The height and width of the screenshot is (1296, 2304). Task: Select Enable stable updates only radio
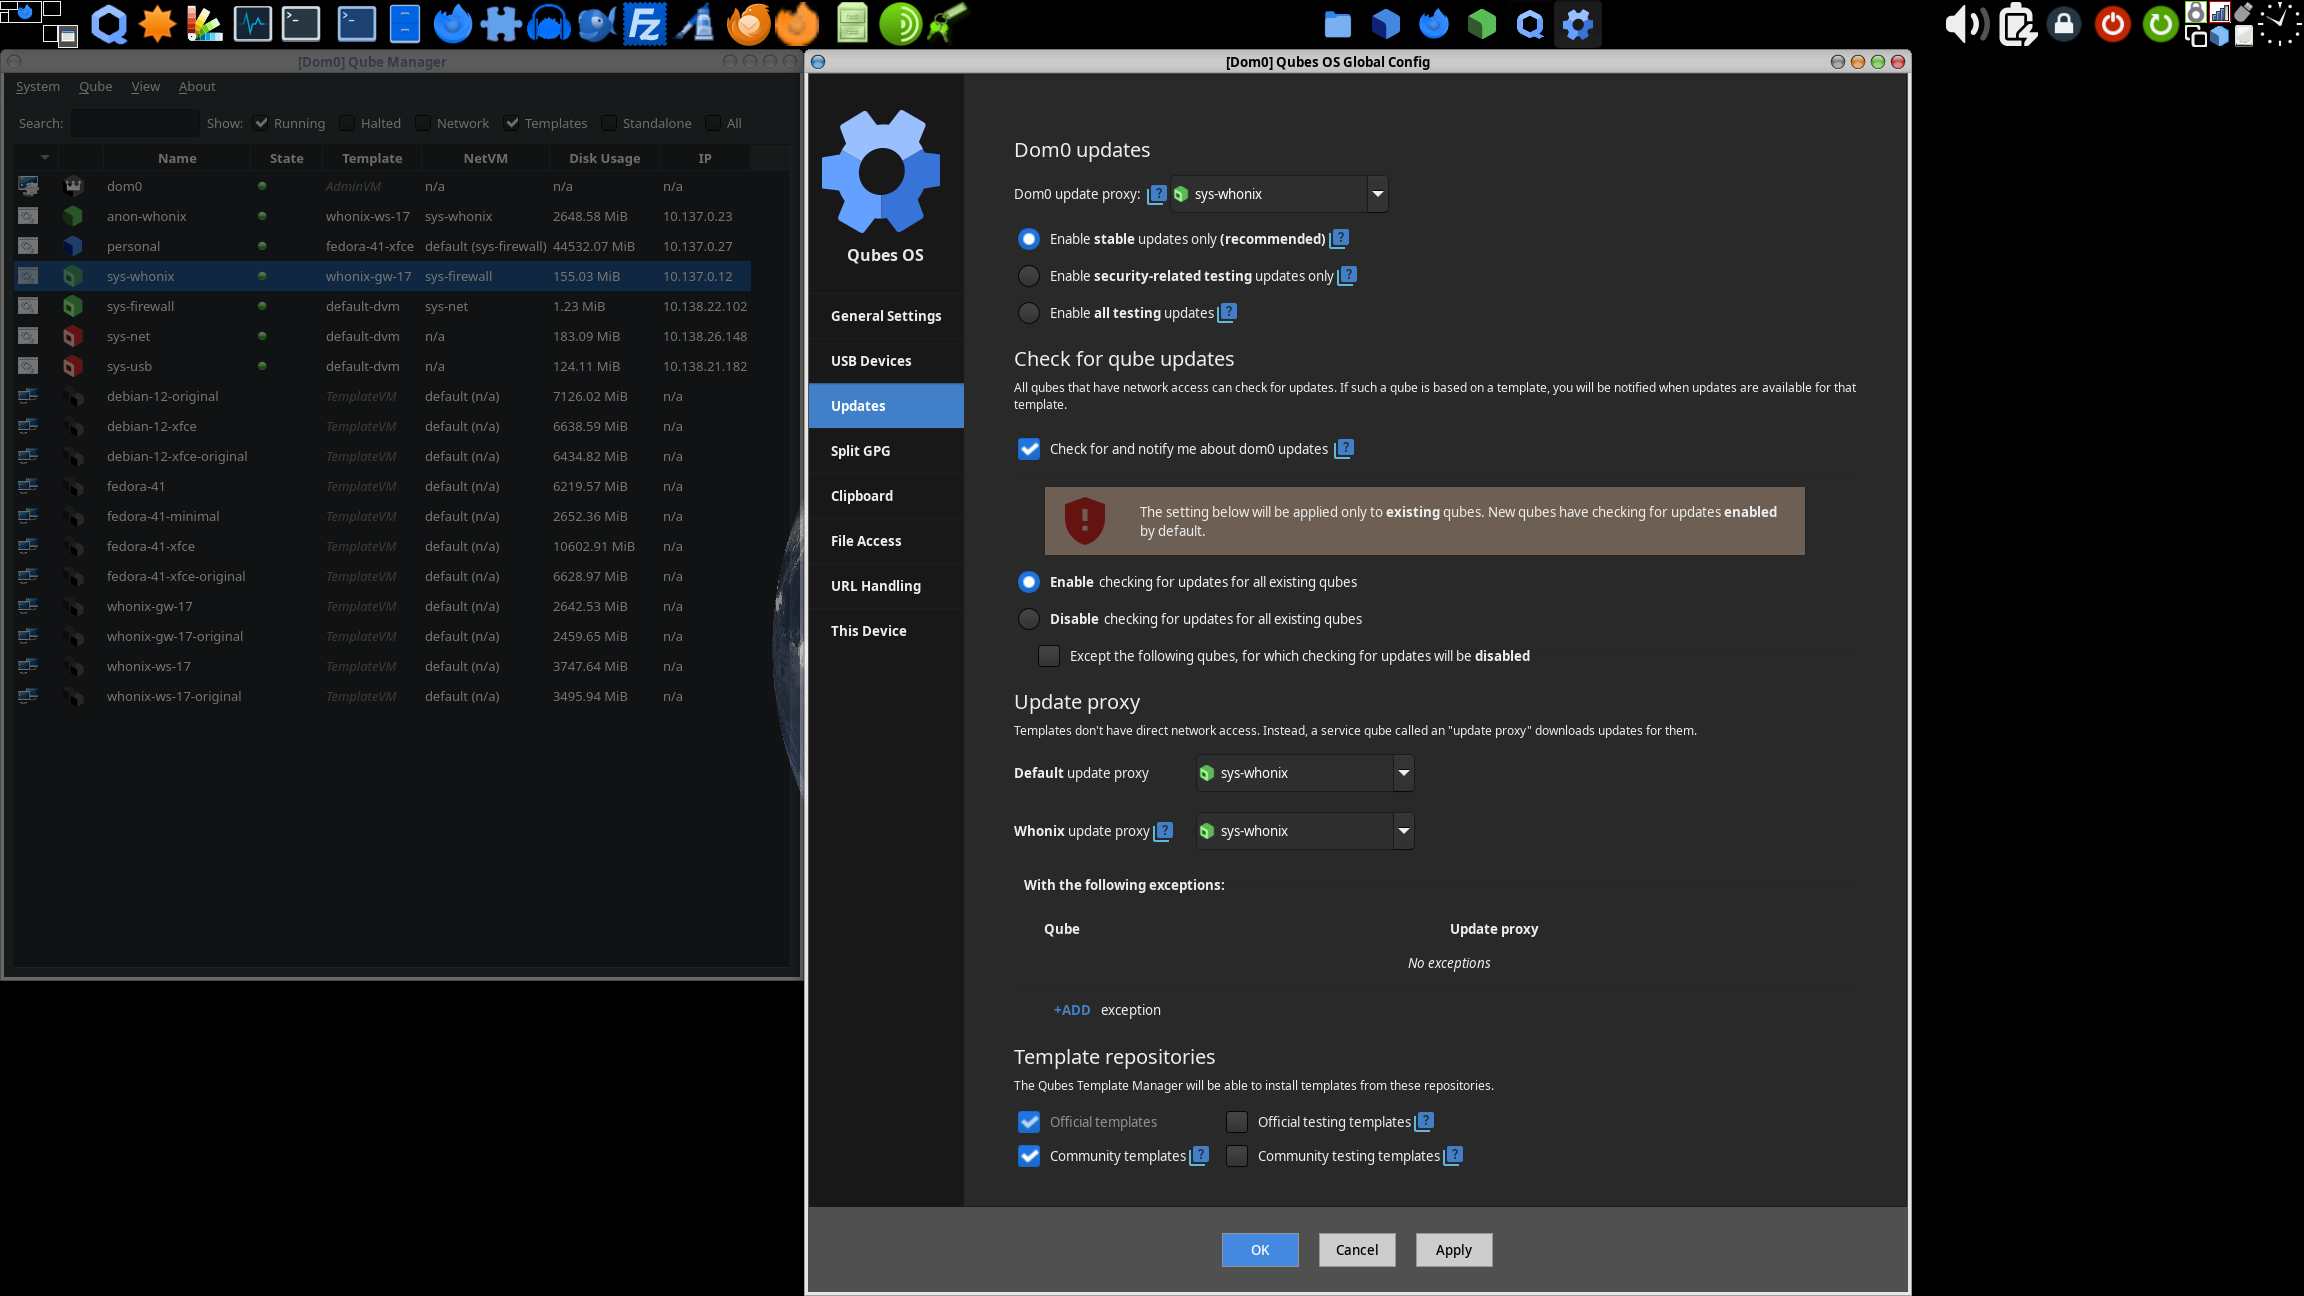click(1029, 239)
